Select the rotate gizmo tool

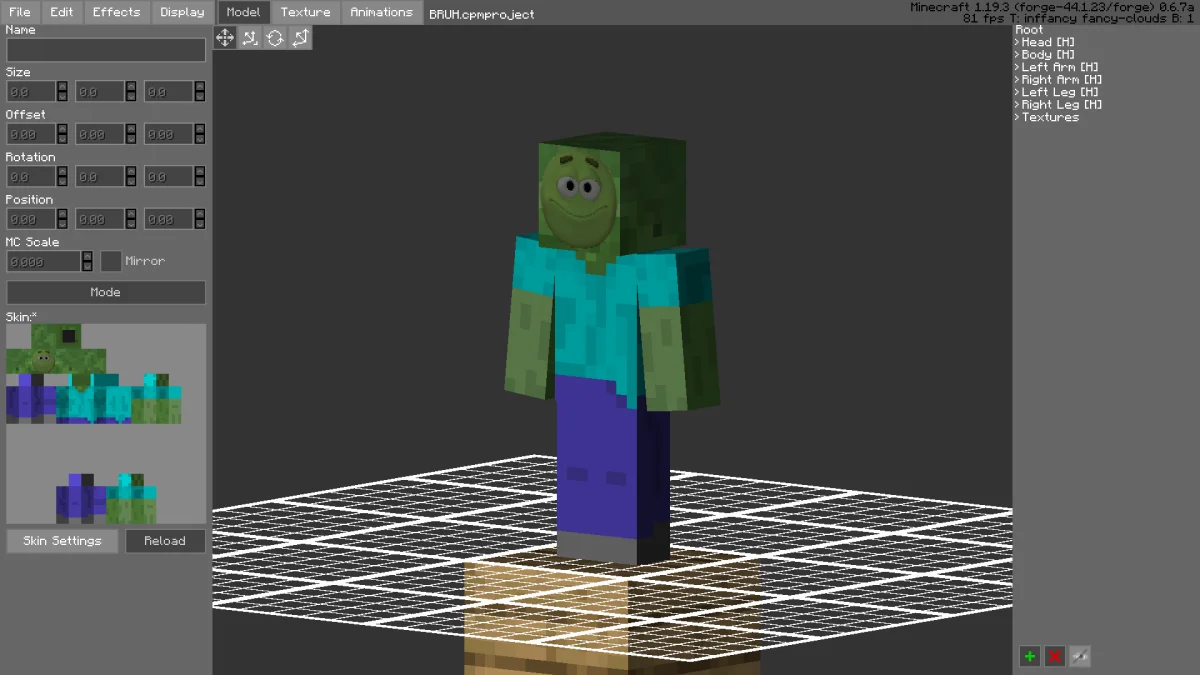pos(275,38)
